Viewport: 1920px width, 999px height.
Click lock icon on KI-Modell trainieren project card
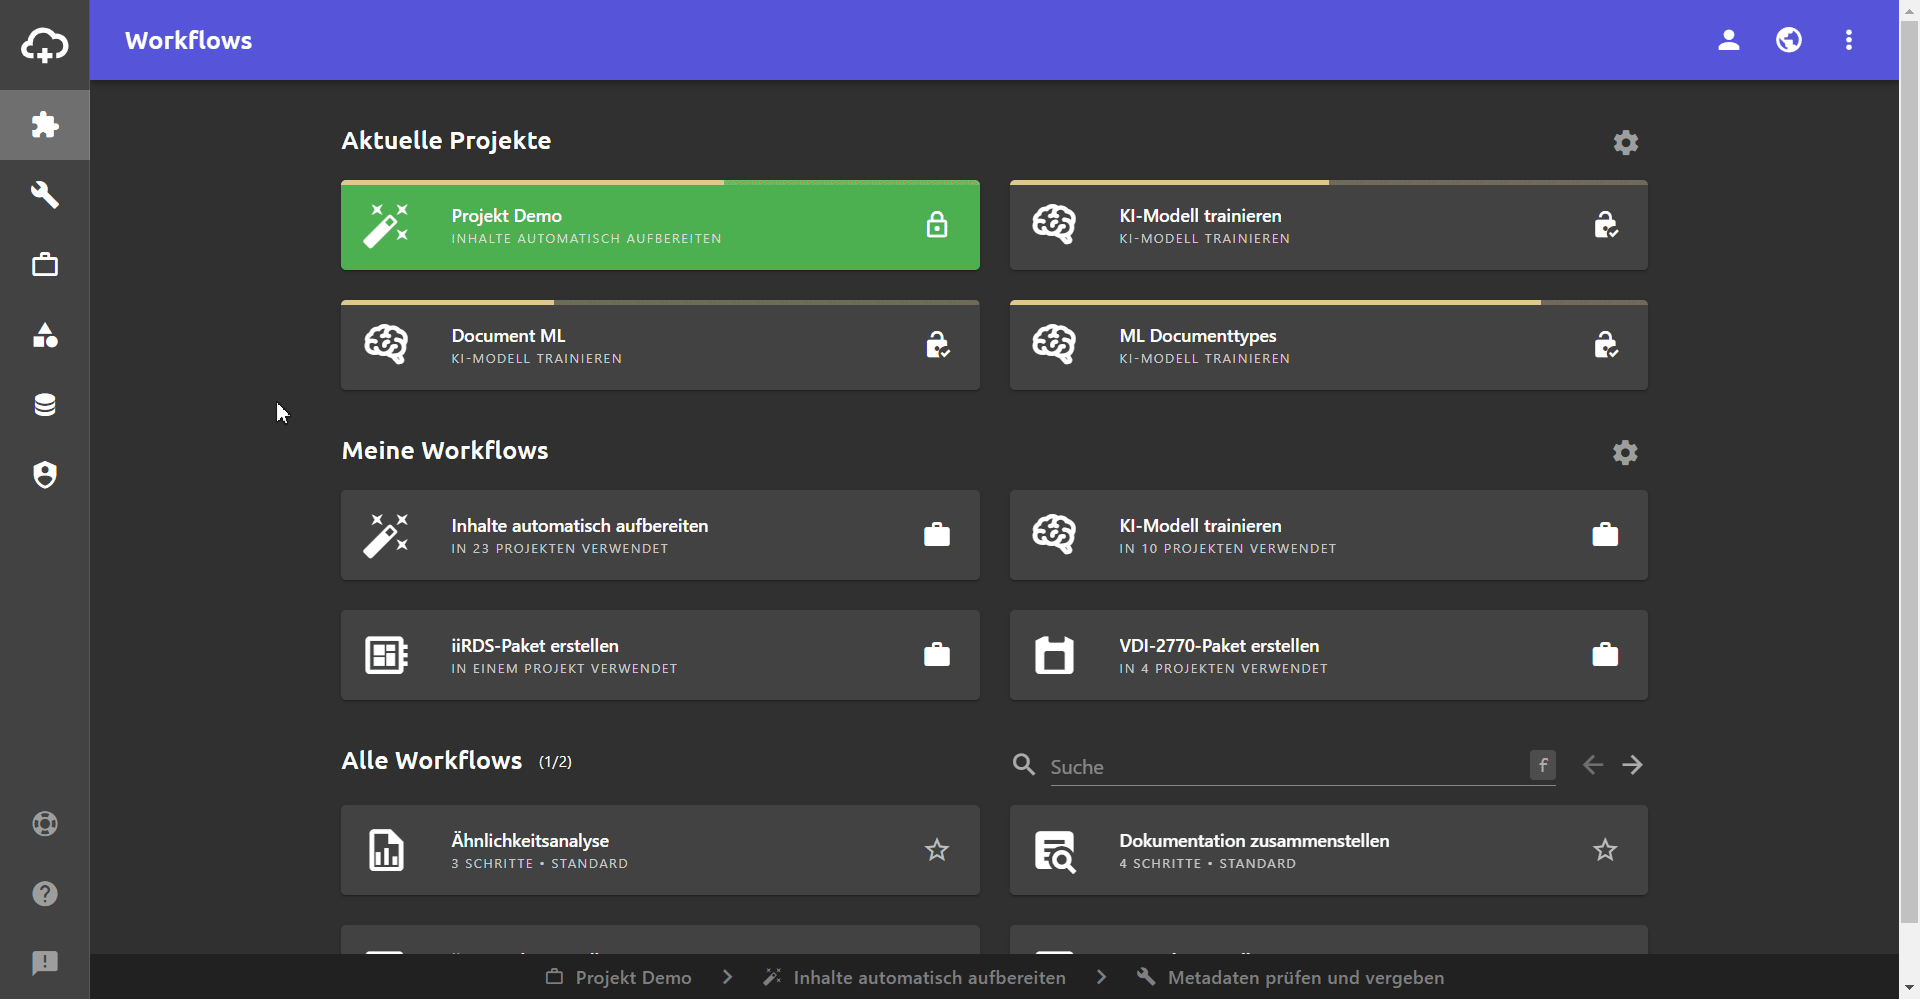coord(1606,225)
